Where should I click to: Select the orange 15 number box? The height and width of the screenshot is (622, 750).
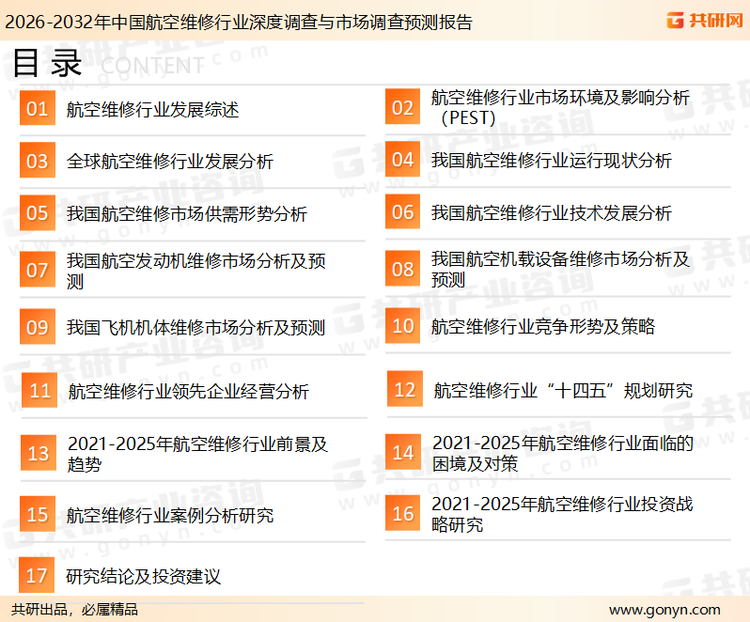pos(37,514)
